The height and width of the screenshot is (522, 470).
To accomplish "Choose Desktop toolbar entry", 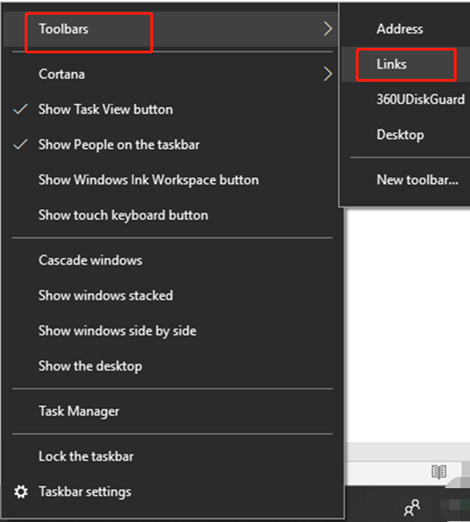I will [x=406, y=135].
